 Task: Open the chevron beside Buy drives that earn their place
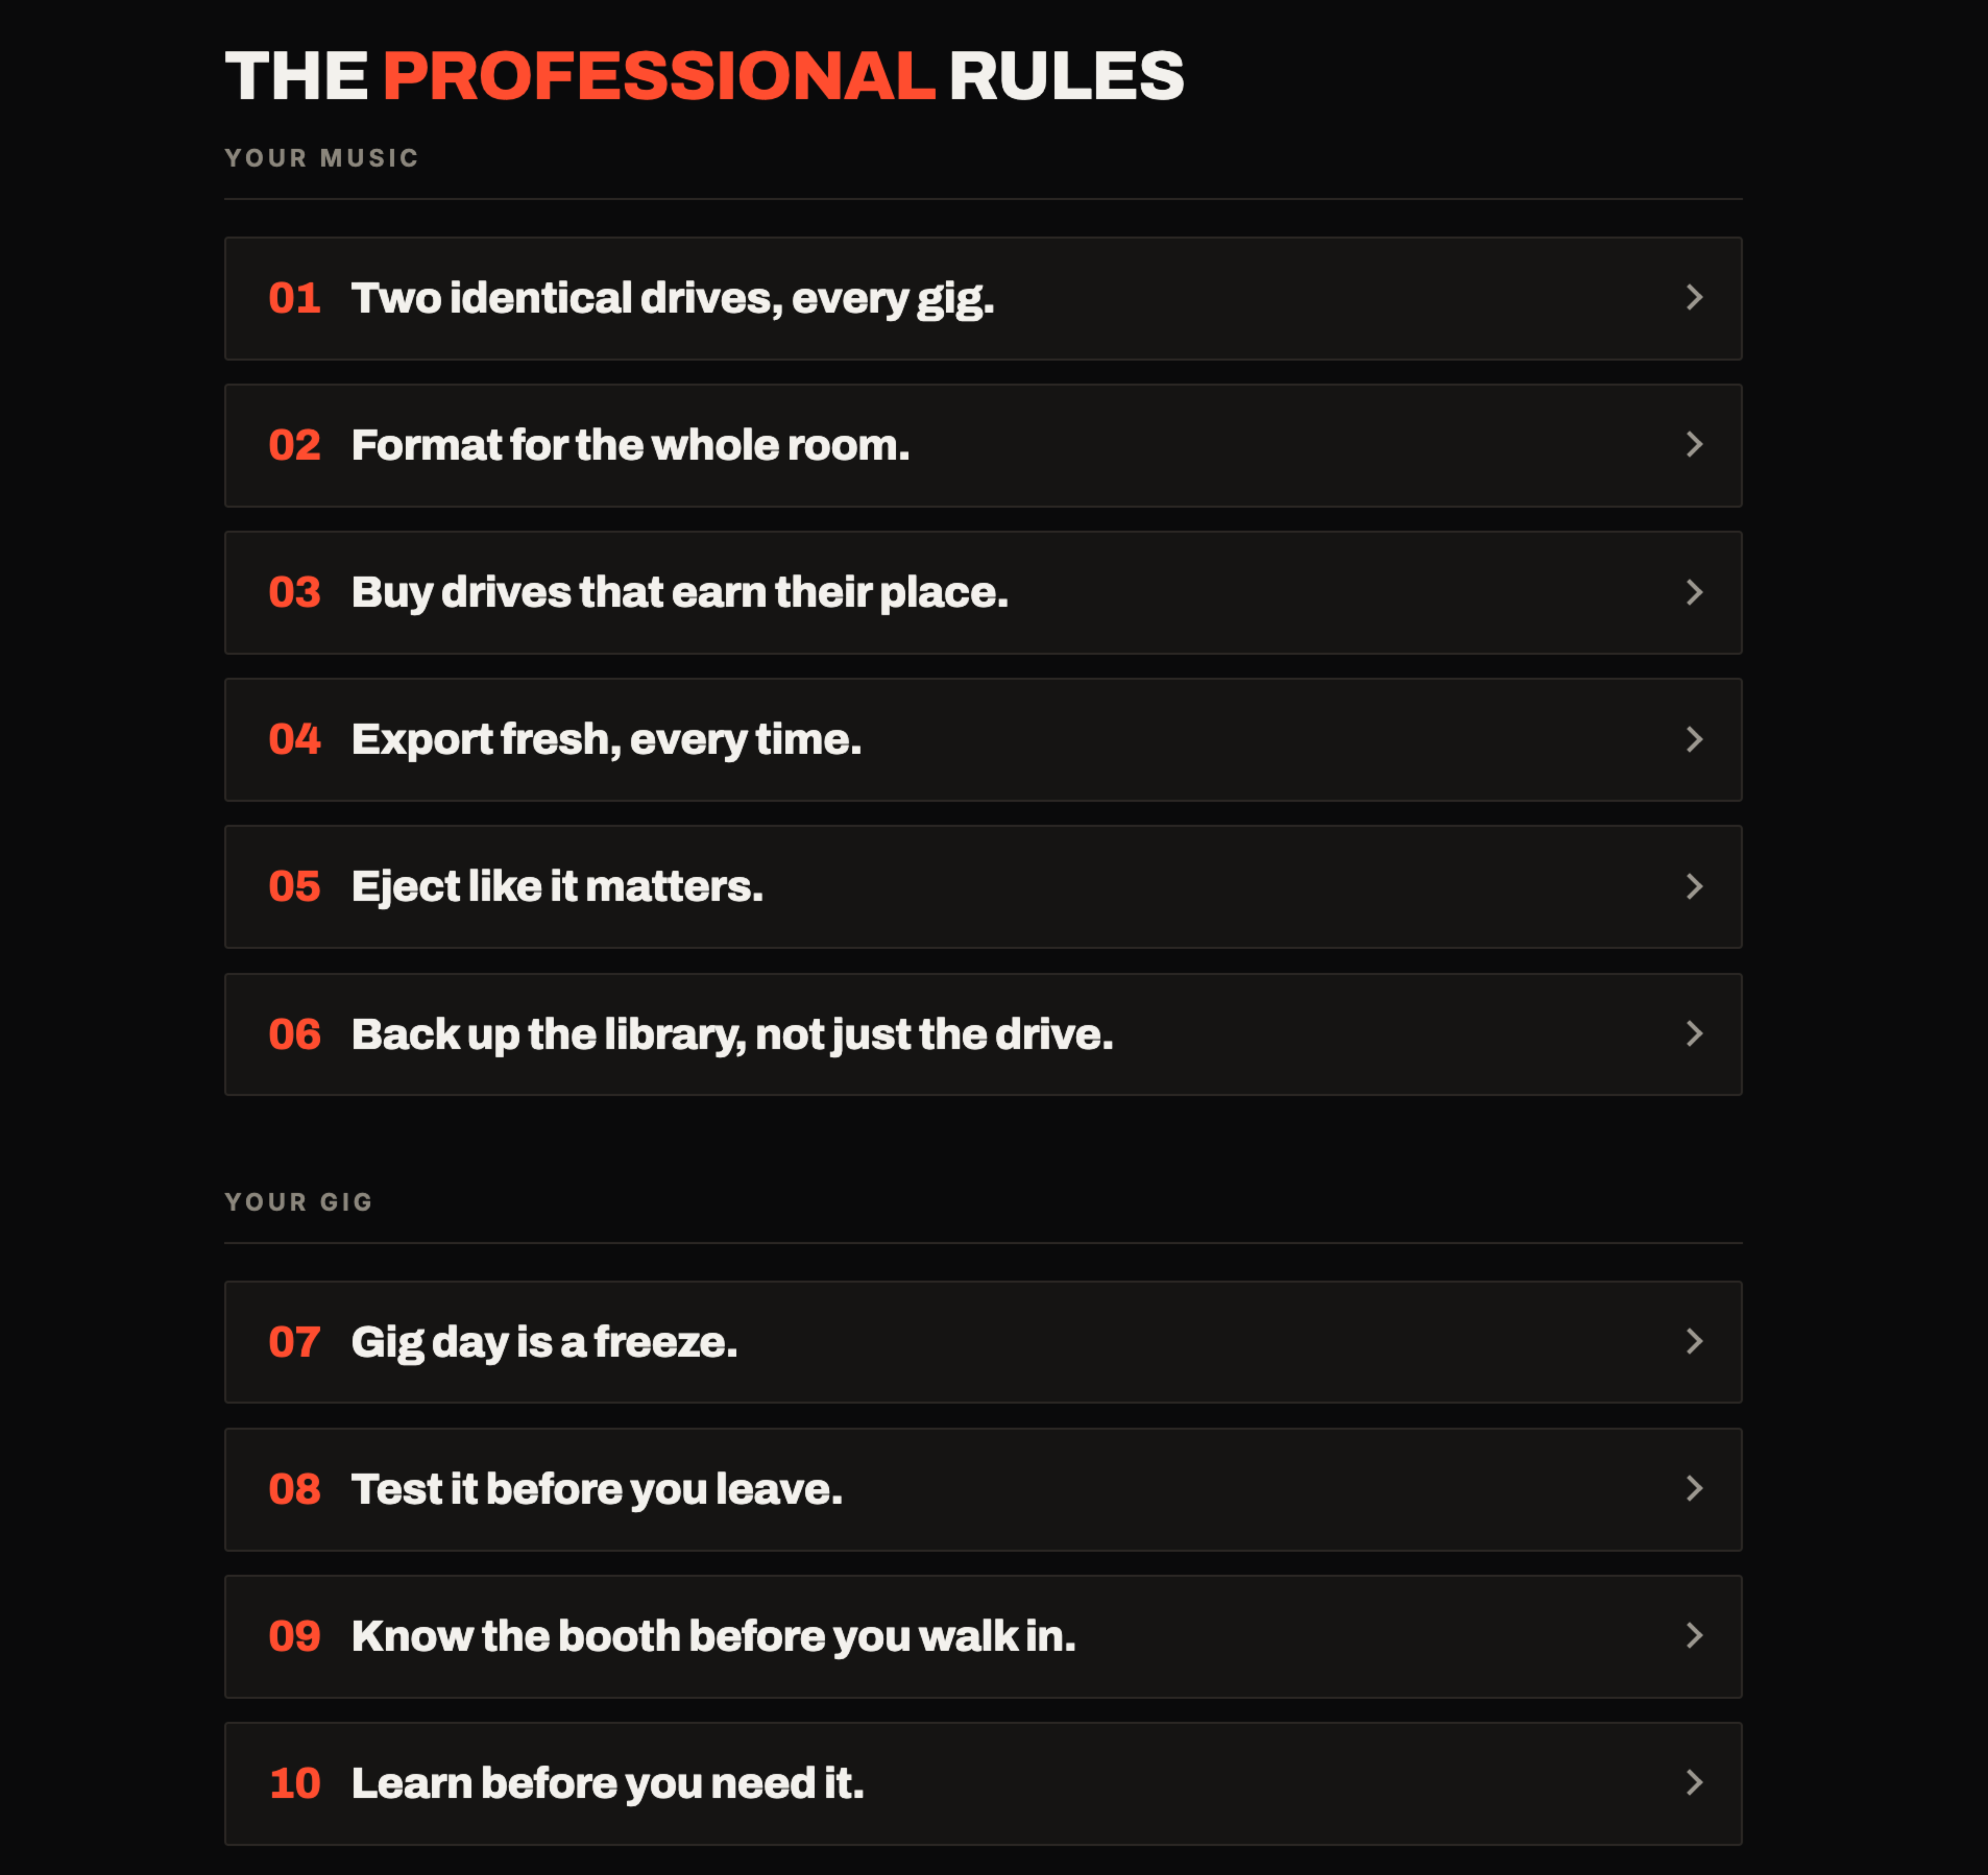pyautogui.click(x=1693, y=592)
